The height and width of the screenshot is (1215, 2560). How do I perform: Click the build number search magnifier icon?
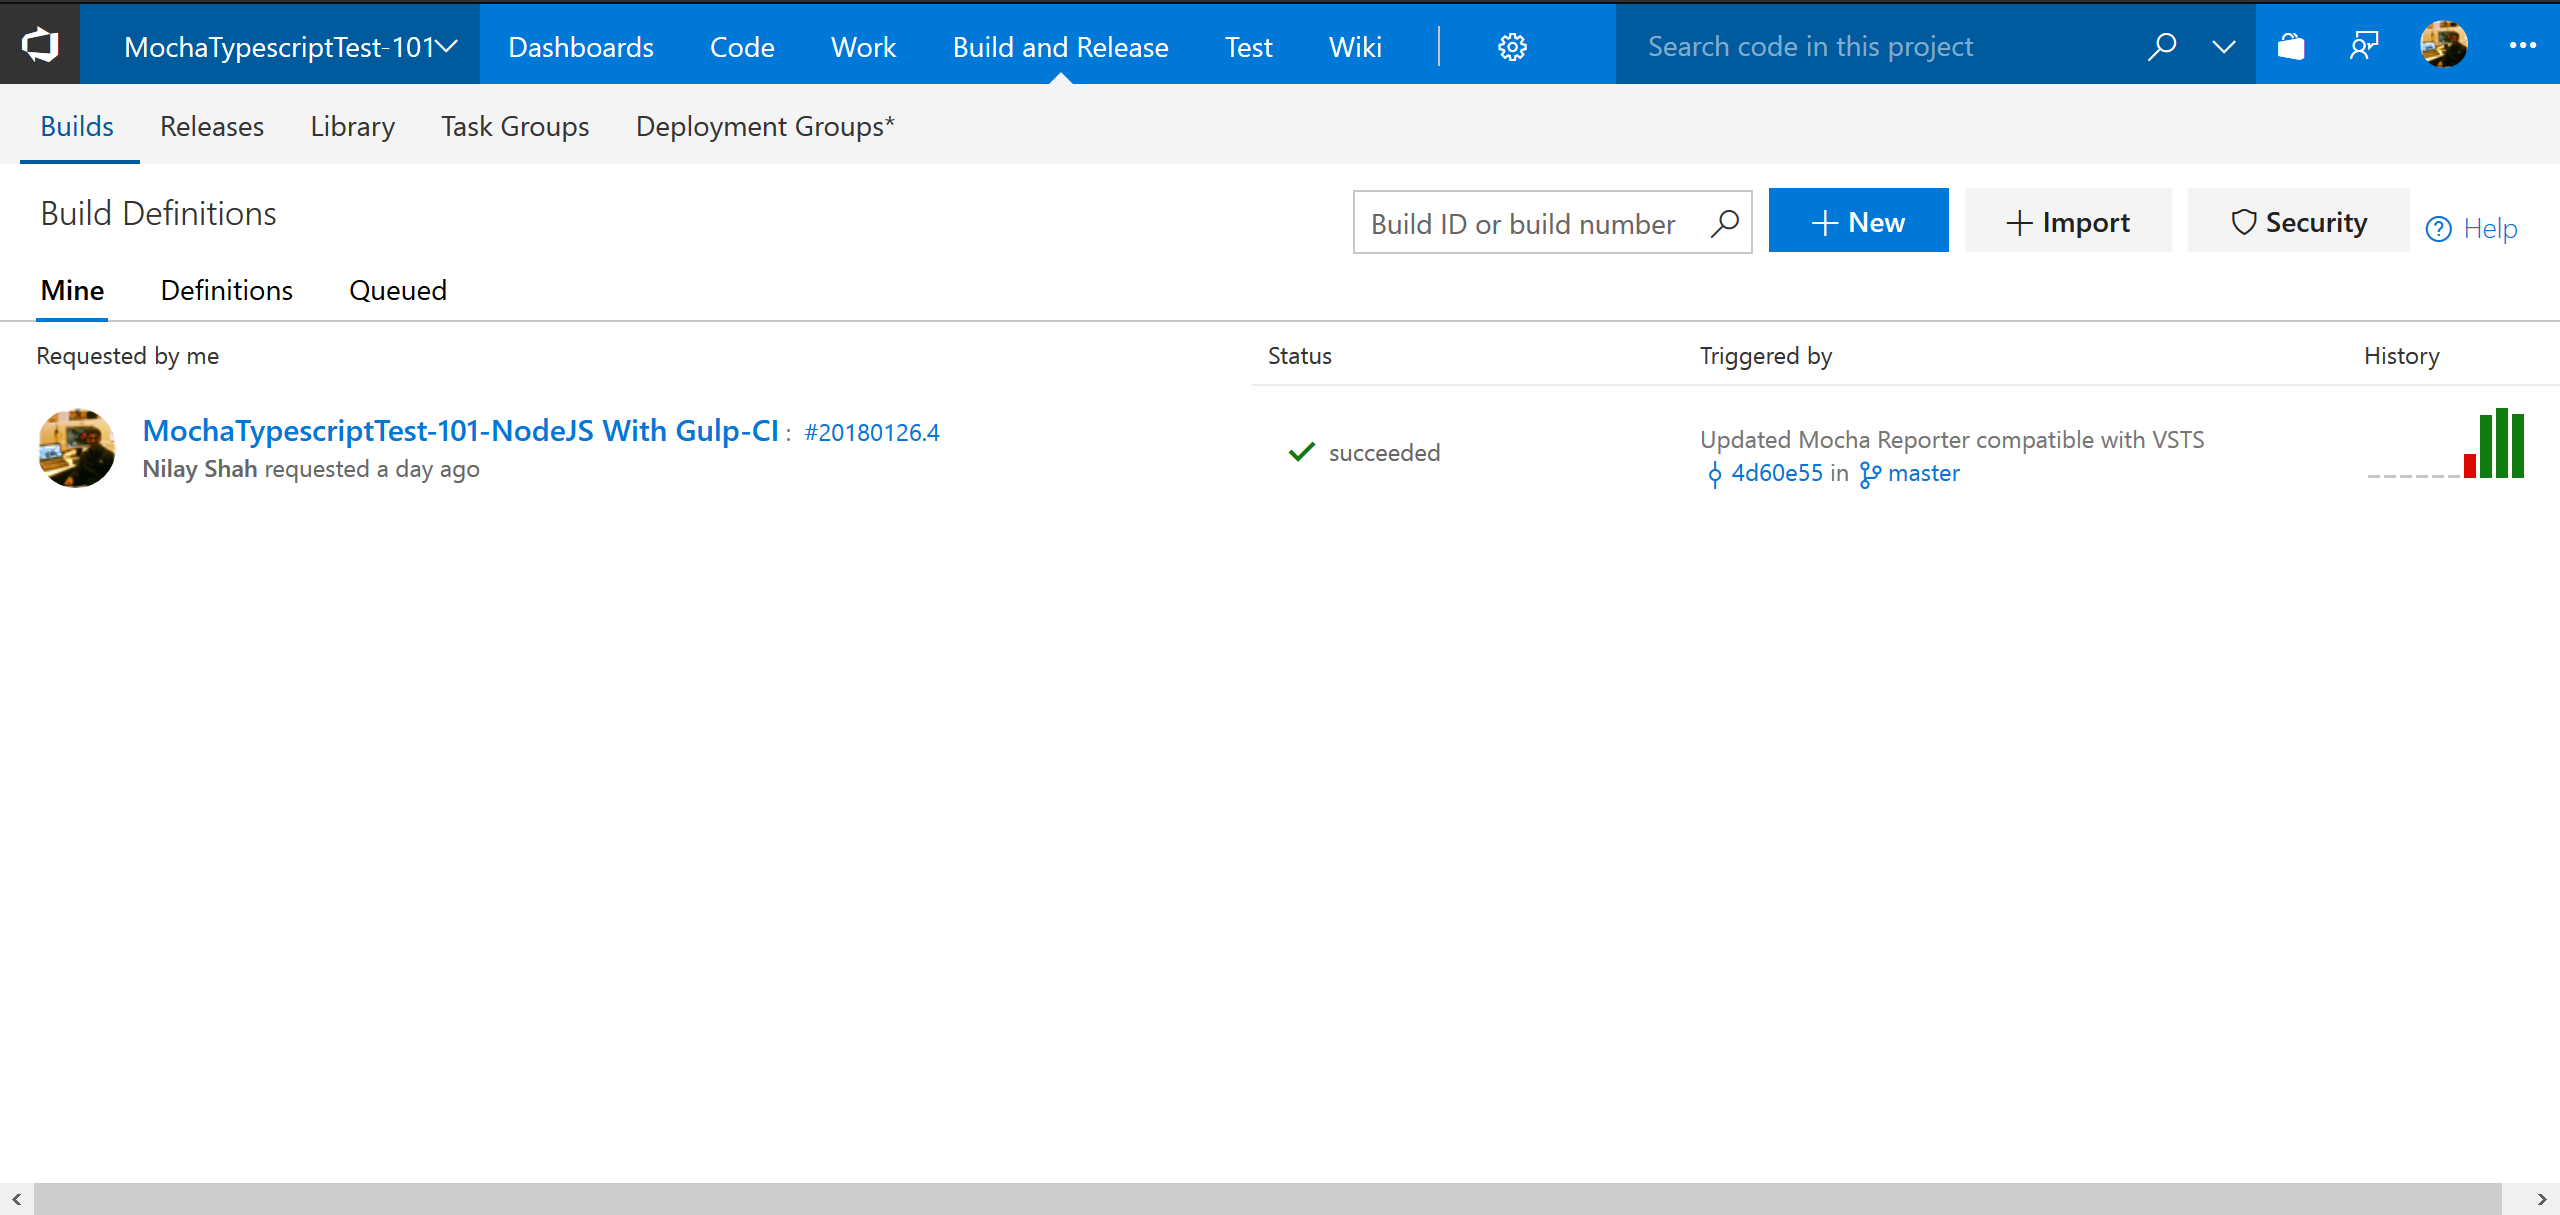coord(1725,223)
